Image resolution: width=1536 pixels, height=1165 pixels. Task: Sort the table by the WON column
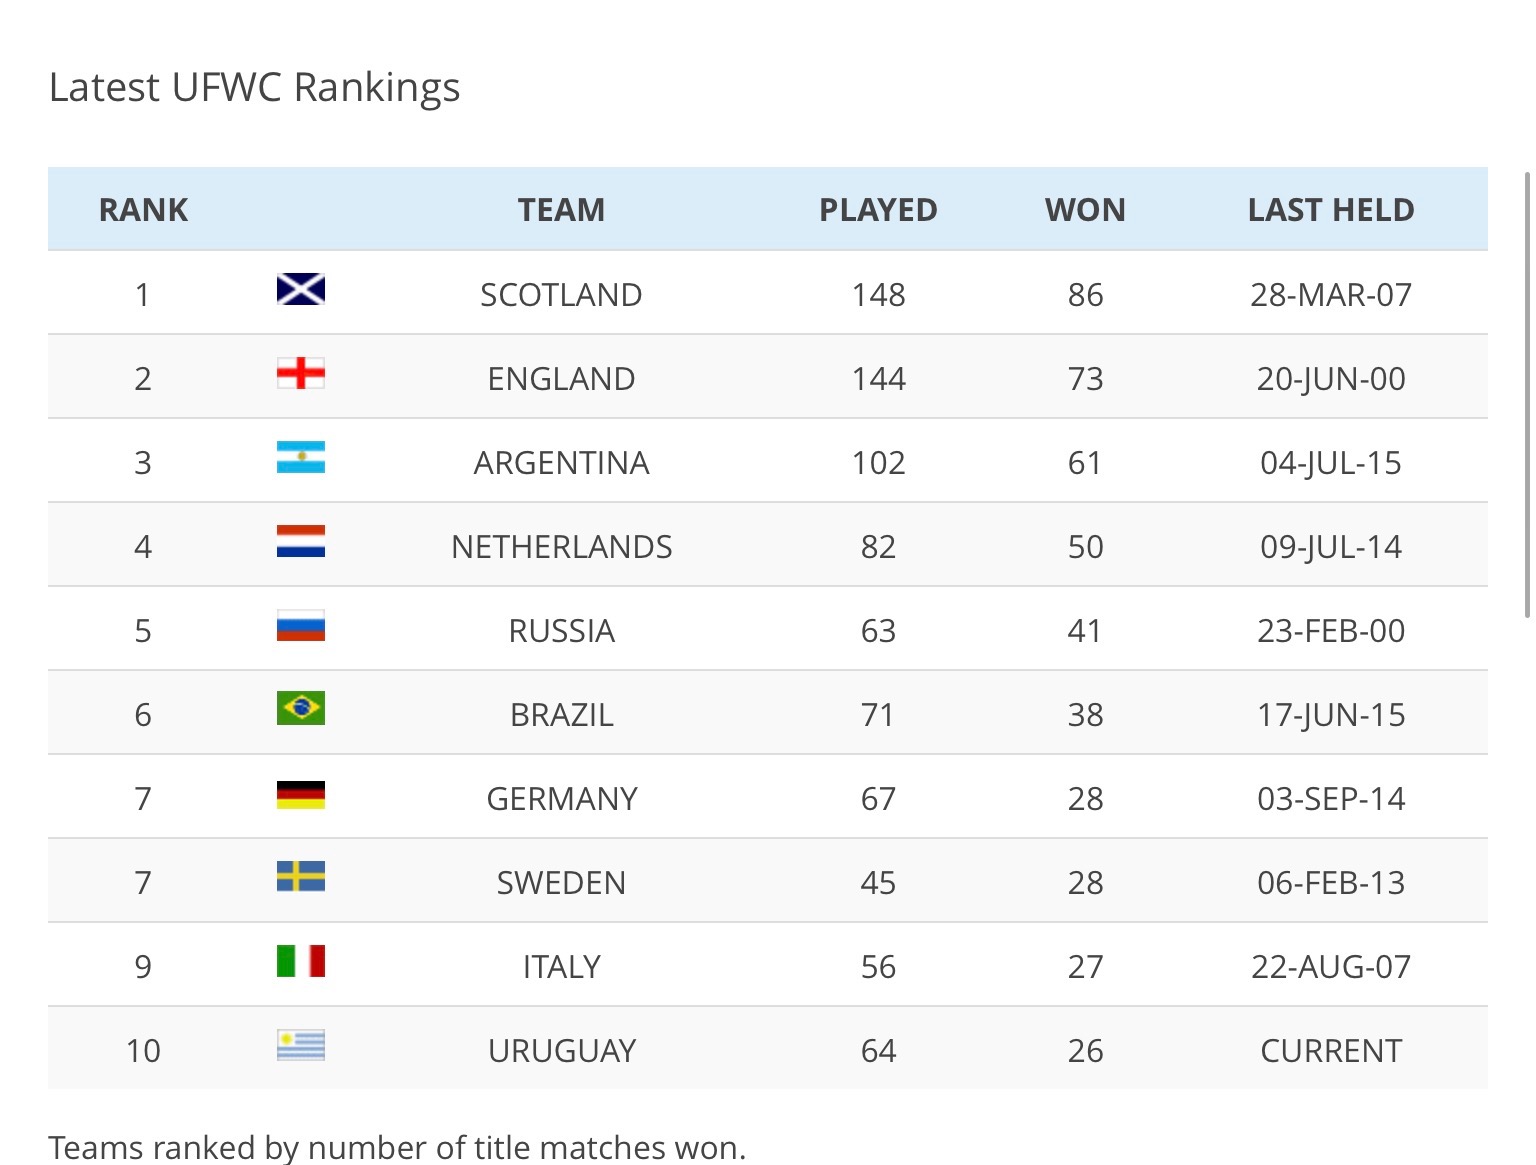(x=1085, y=209)
